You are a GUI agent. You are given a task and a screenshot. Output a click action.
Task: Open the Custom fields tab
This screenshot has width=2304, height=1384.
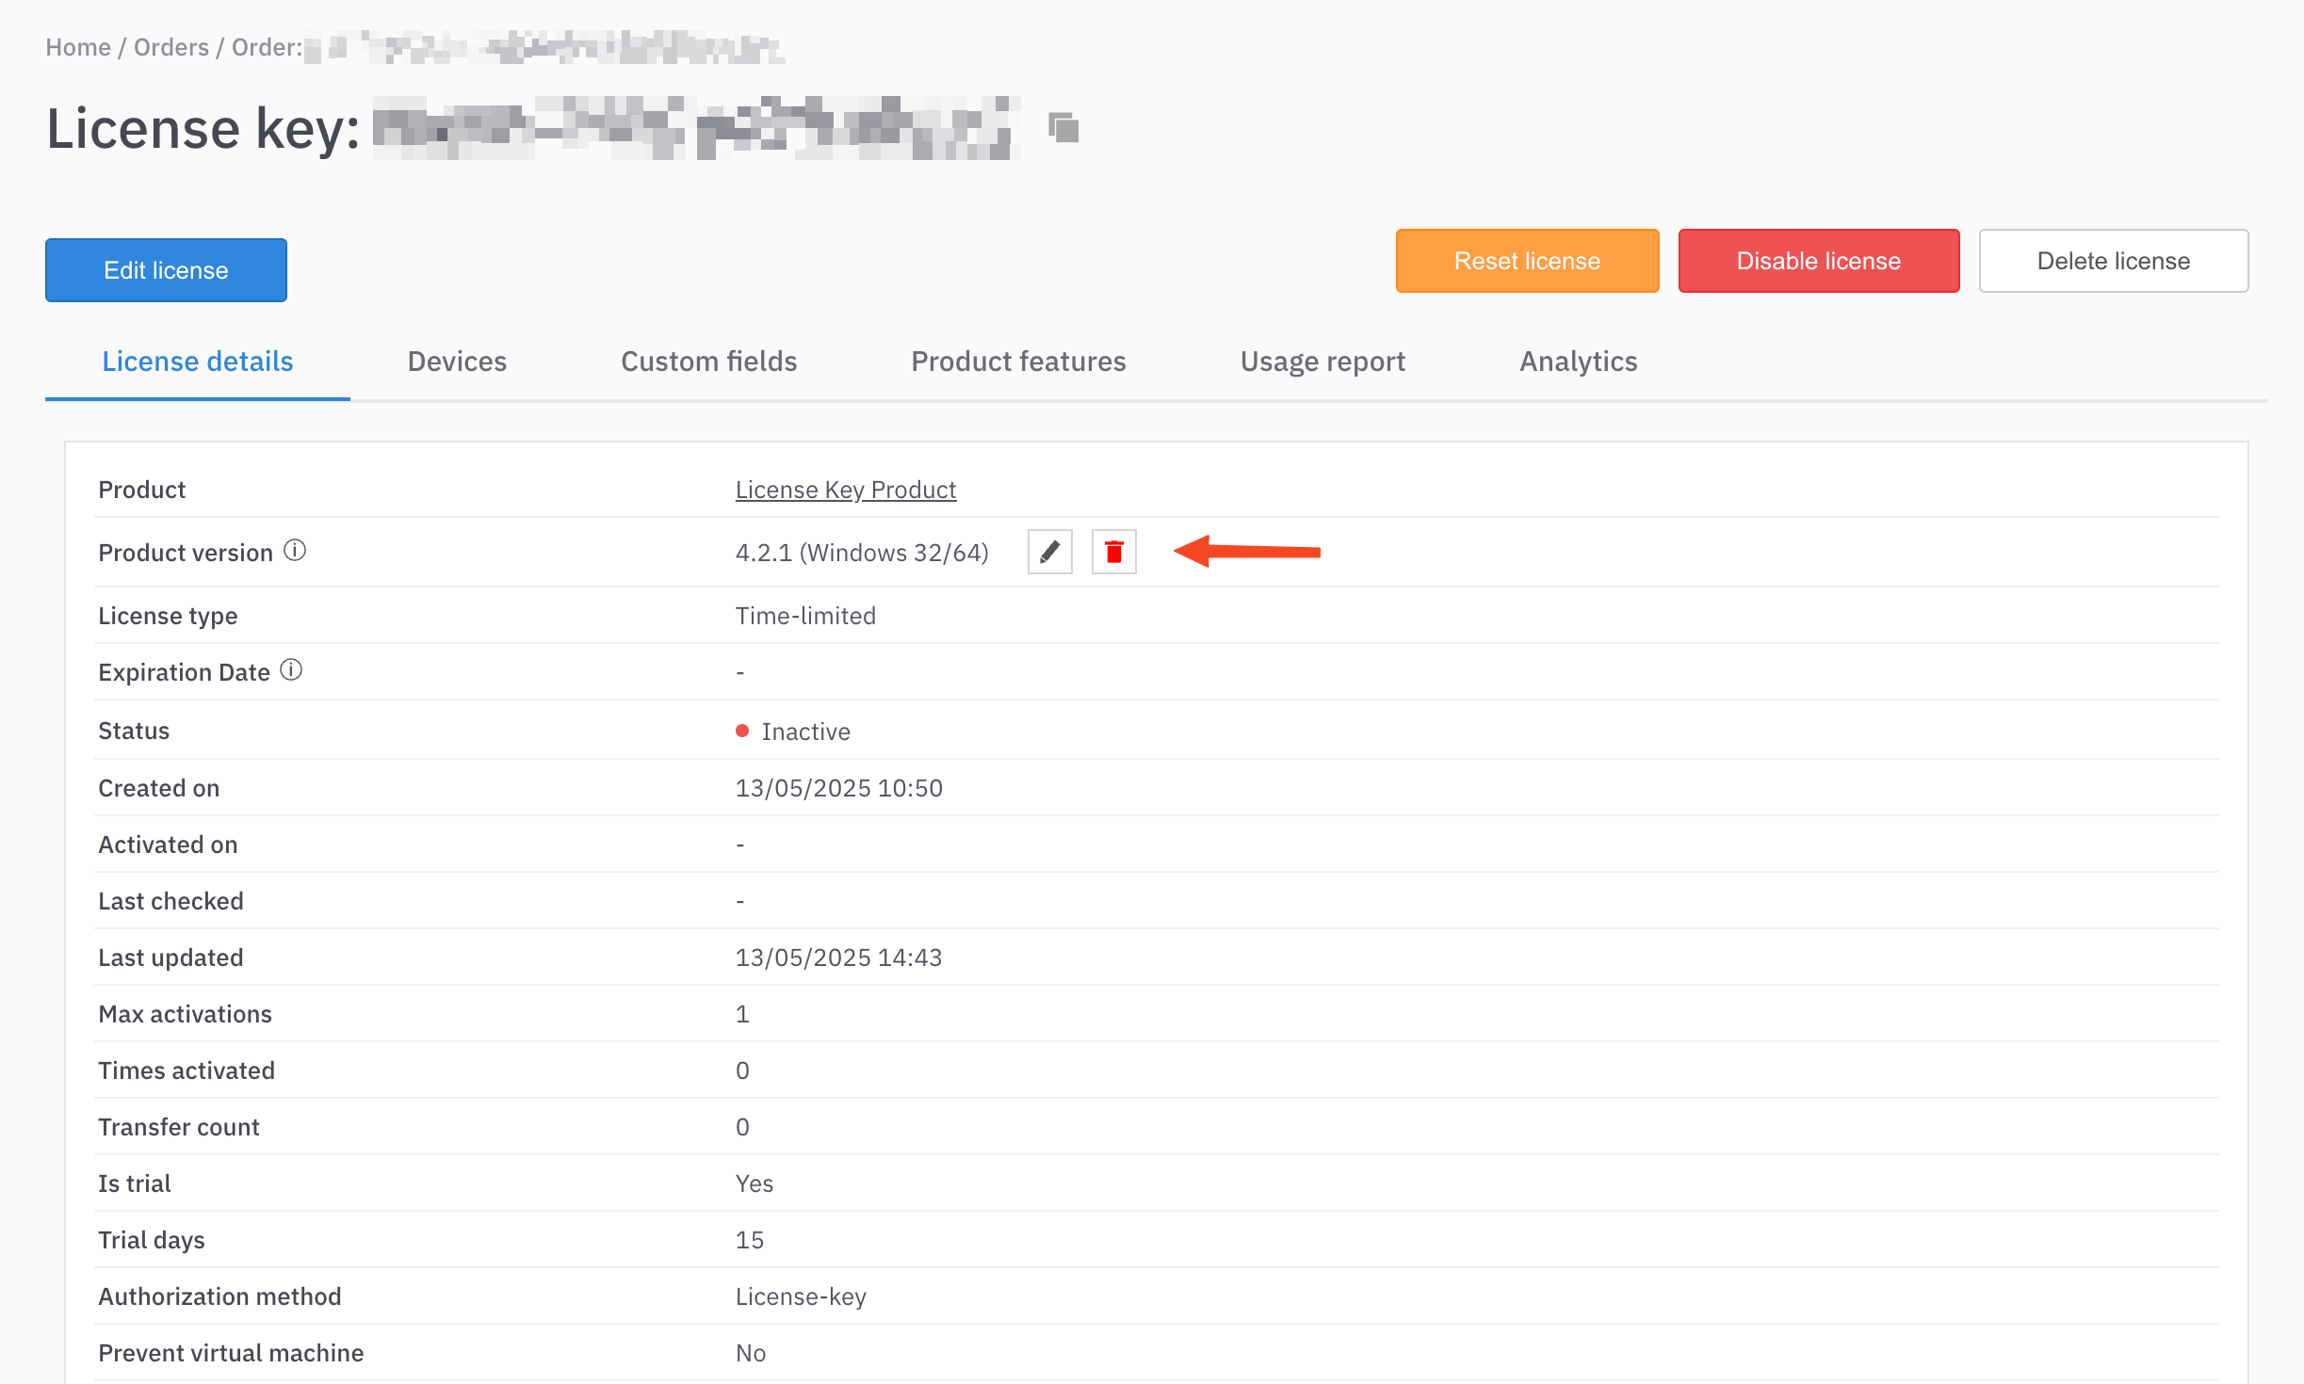tap(708, 361)
